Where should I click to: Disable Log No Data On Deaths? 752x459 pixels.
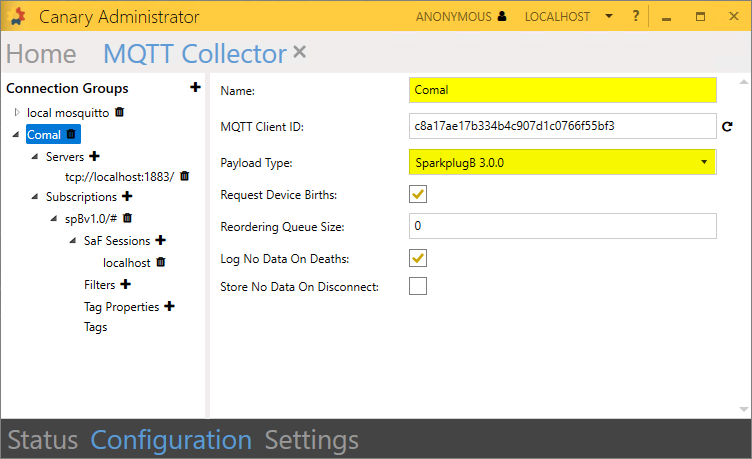click(418, 259)
